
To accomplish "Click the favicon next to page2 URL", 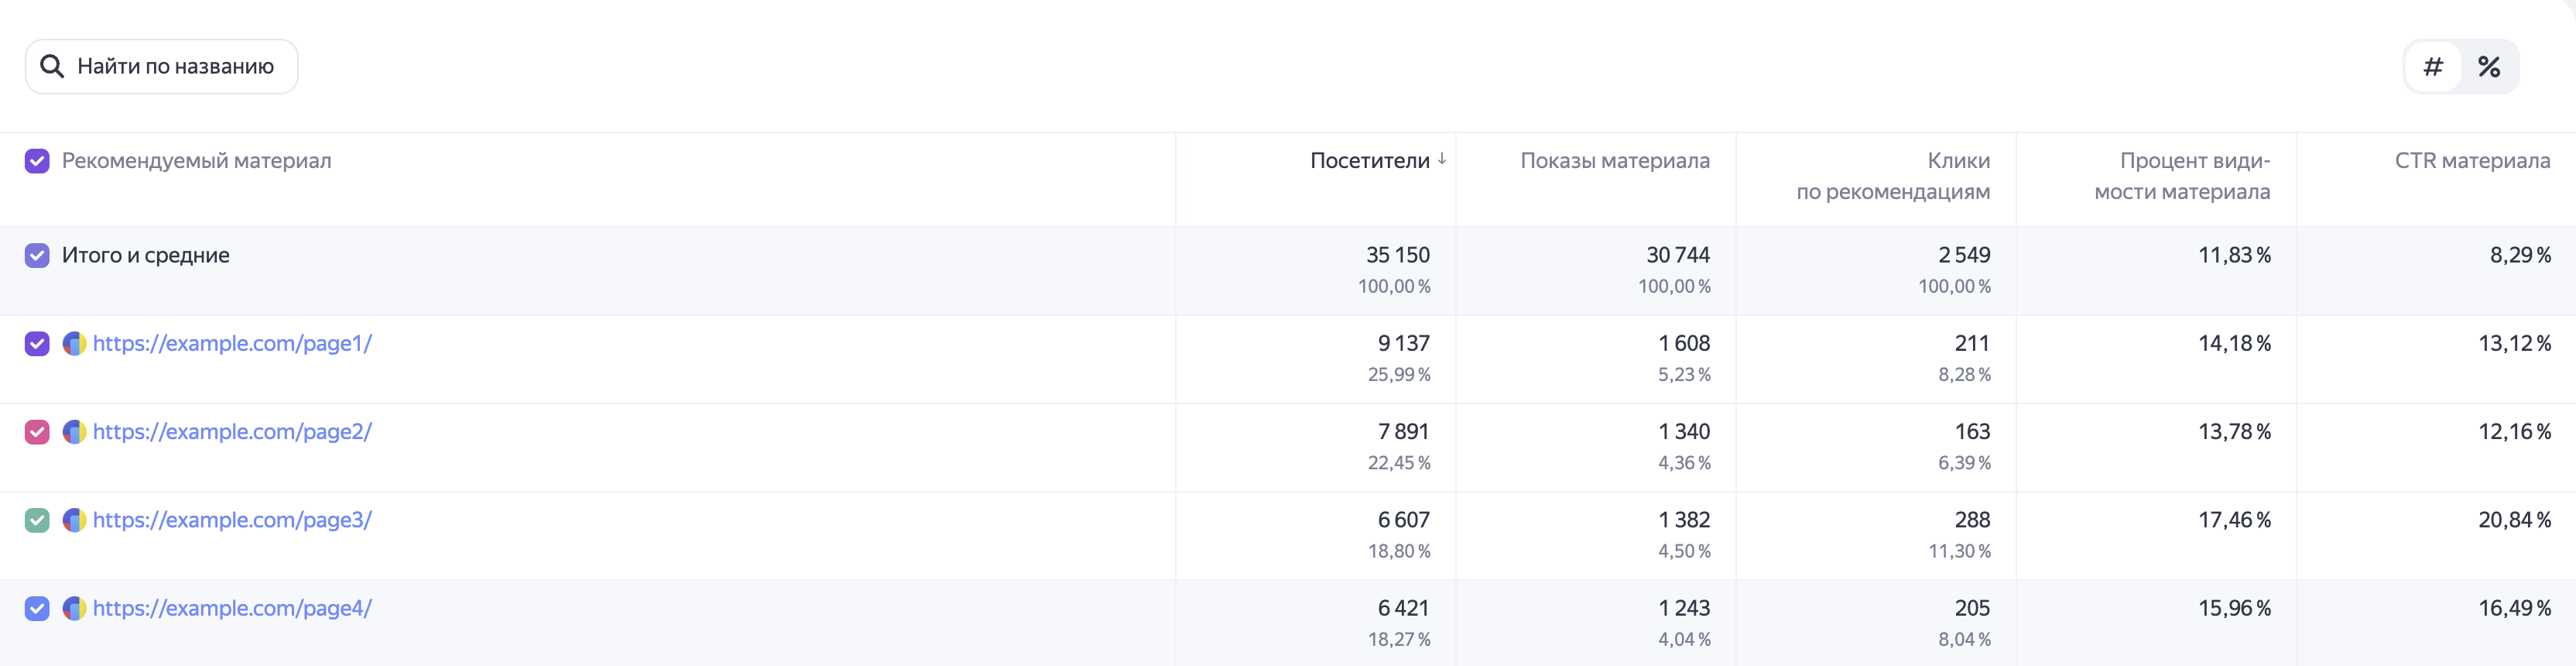I will [74, 432].
